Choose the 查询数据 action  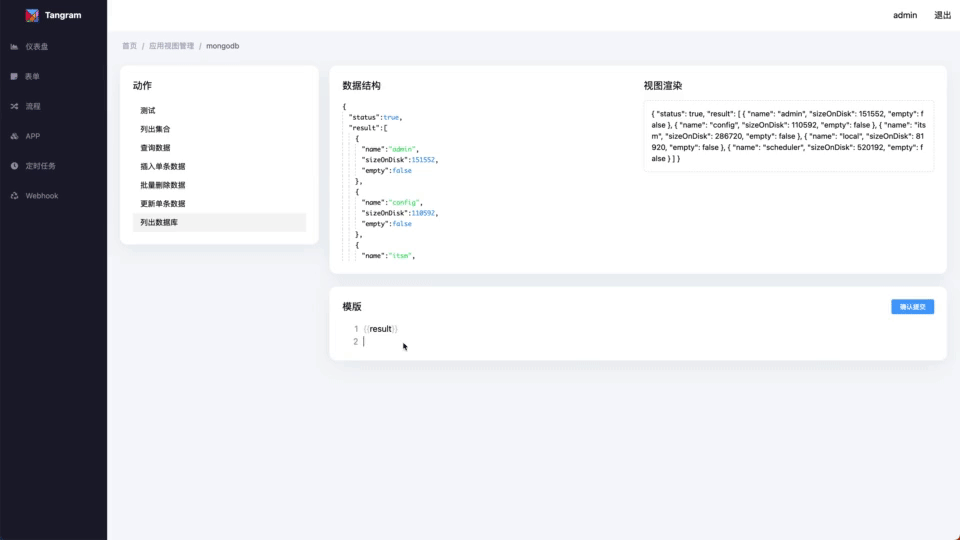coord(155,148)
